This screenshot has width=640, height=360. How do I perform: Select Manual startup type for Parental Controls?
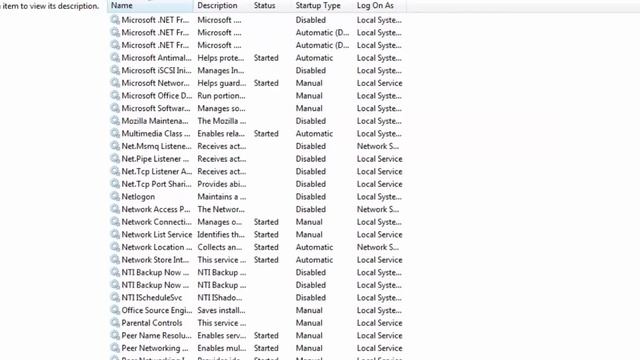coord(309,323)
